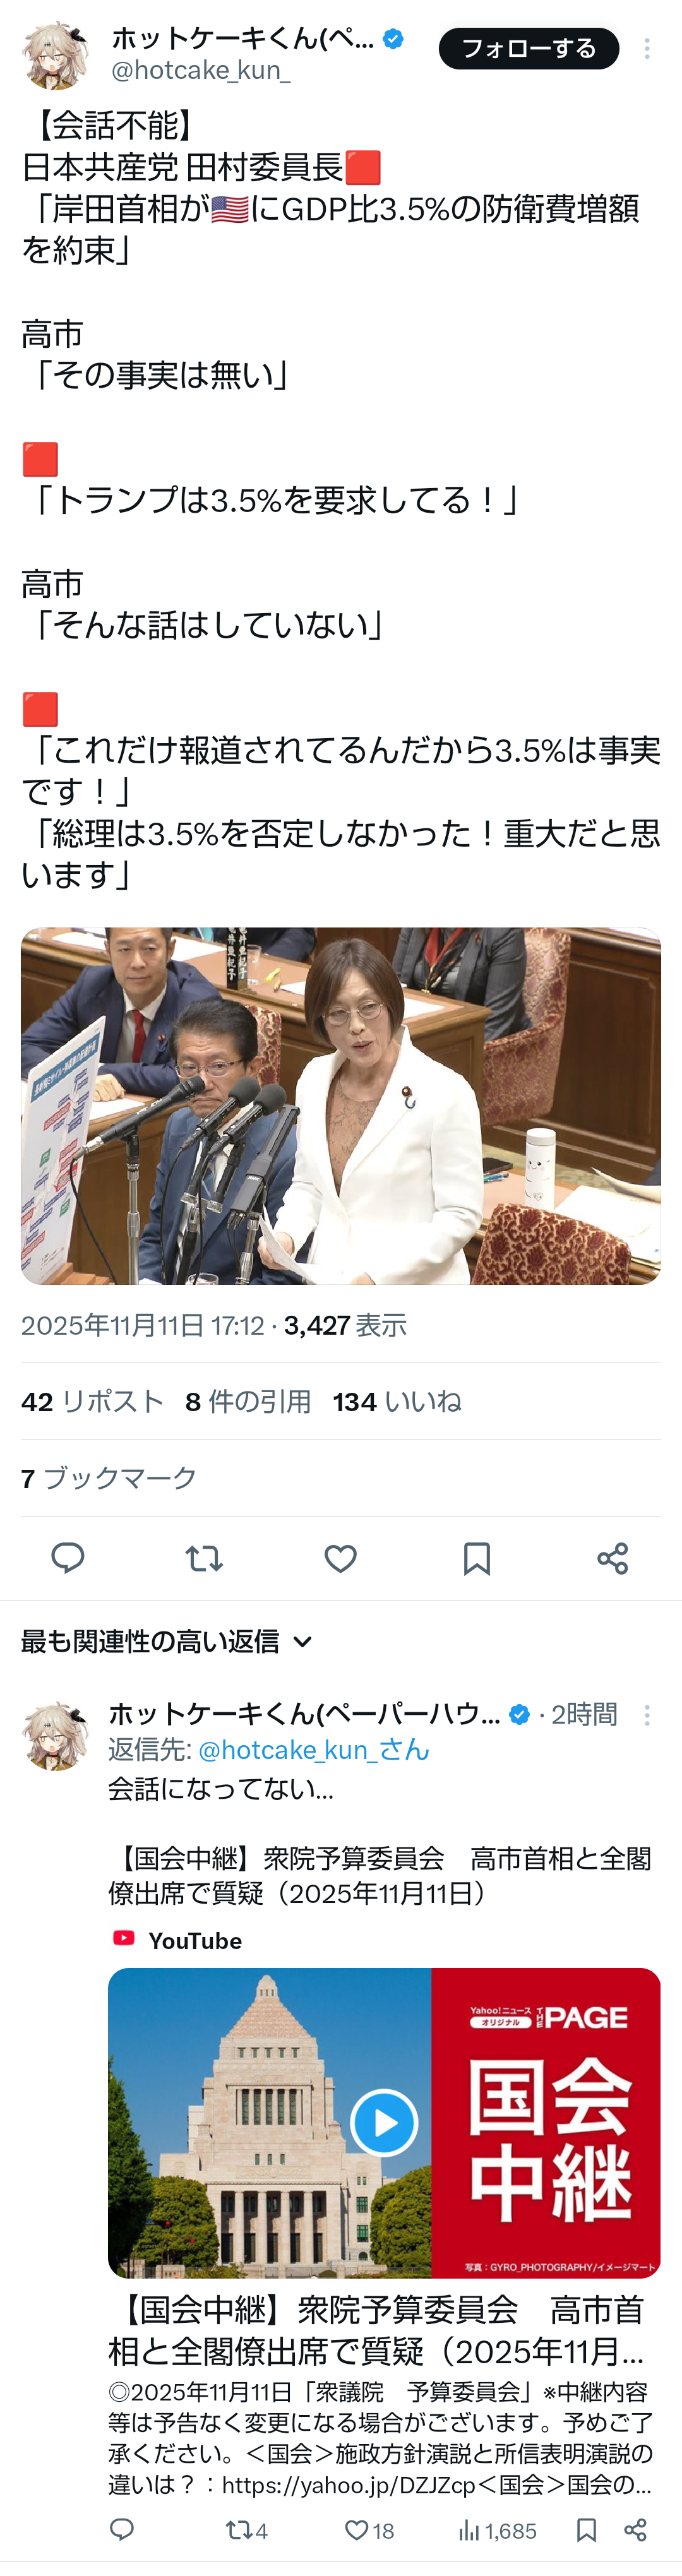This screenshot has height=2576, width=682.
Task: Click the @hotcake_kun_さん mention link
Action: tap(314, 1749)
